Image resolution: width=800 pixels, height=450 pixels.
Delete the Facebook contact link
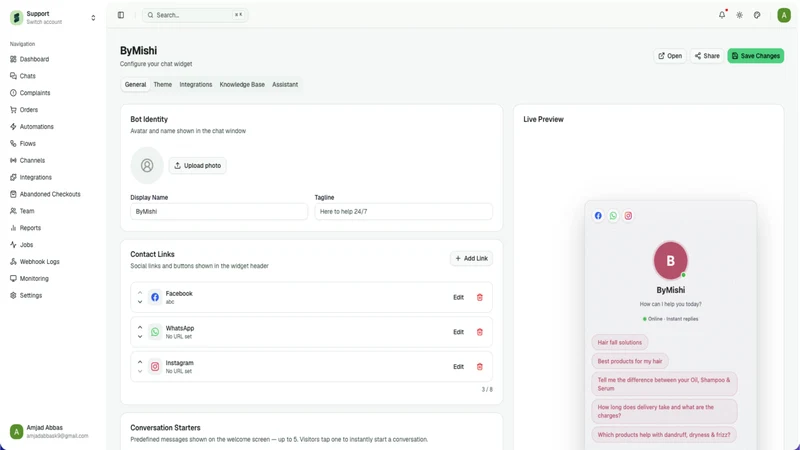[x=480, y=297]
